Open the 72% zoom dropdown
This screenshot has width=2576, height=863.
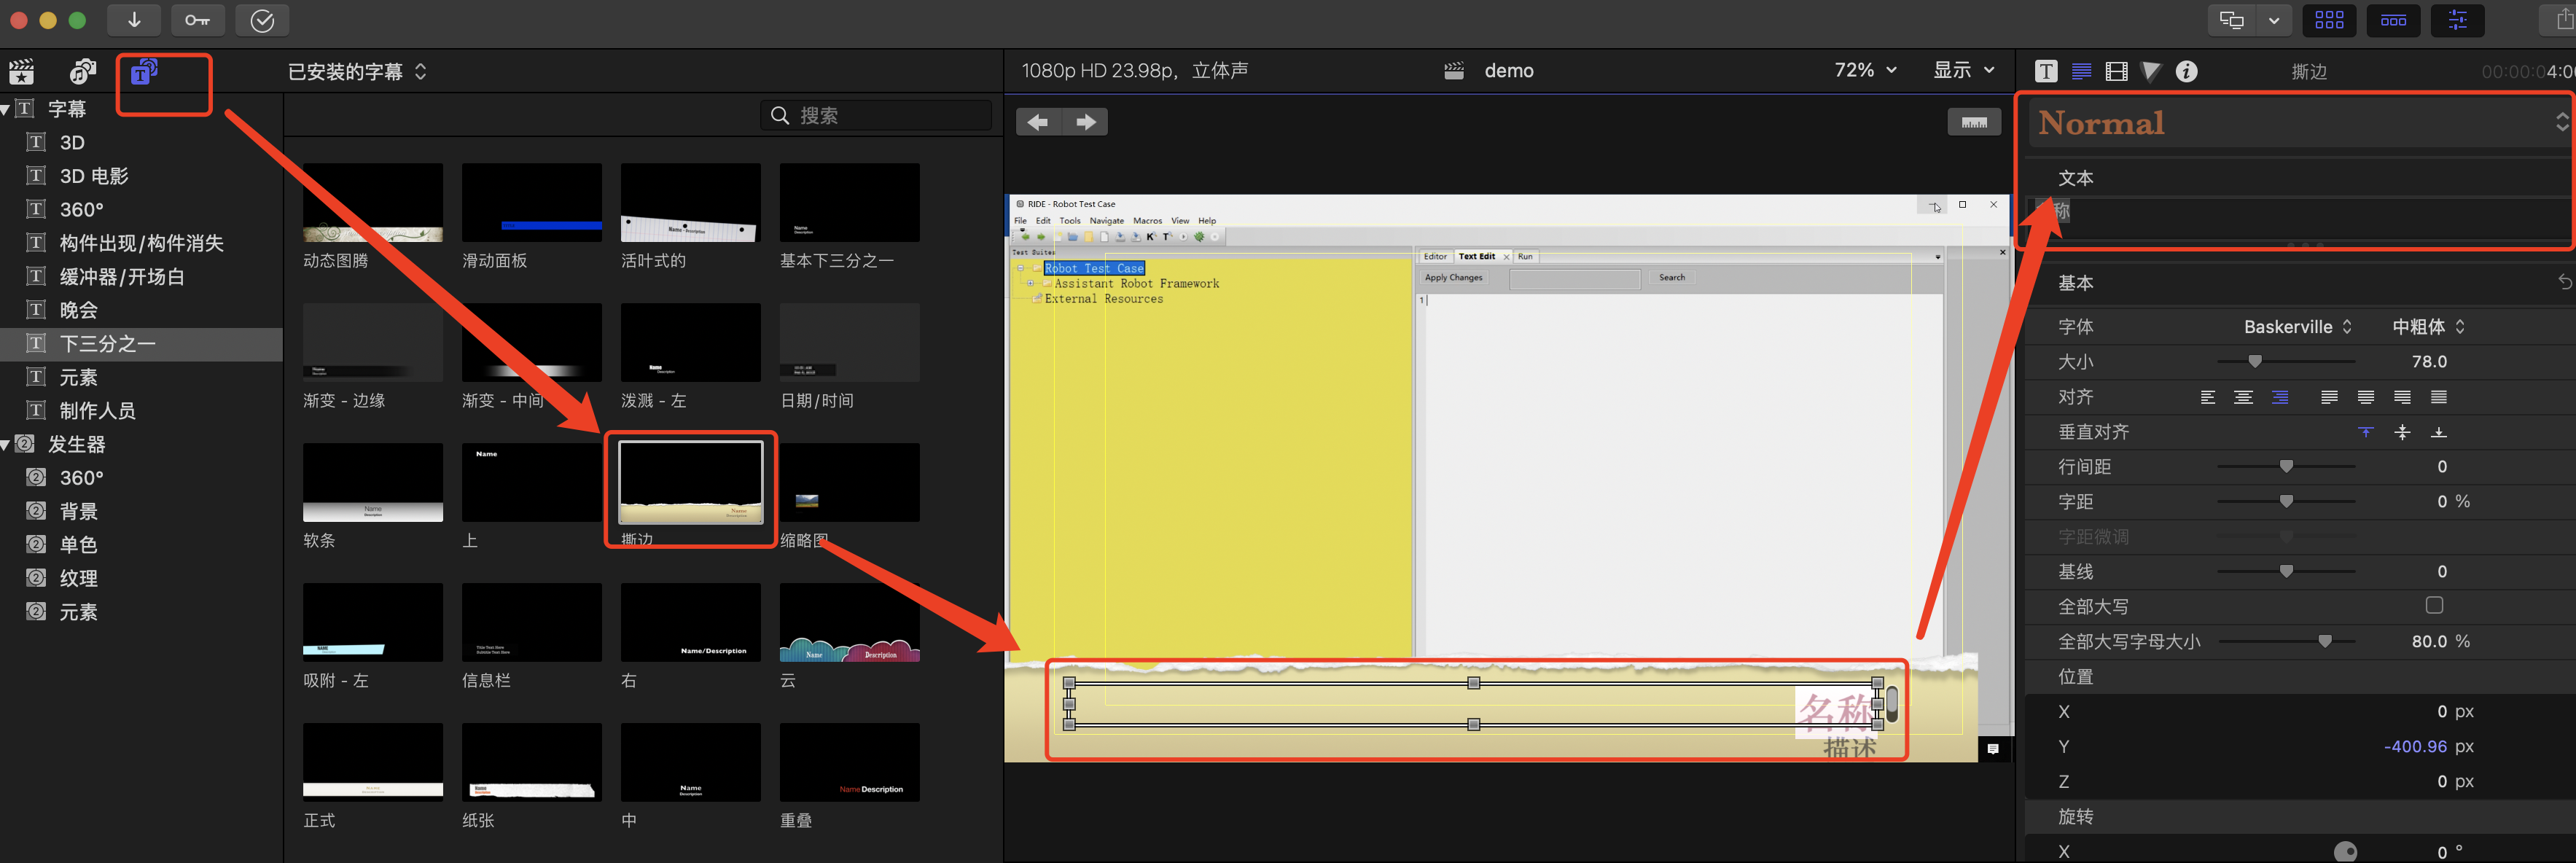(x=1865, y=70)
